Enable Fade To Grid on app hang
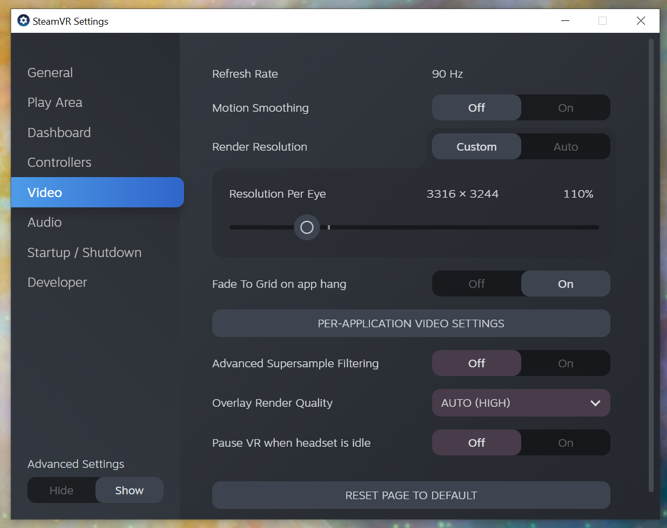Screen dimensions: 667x528 pyautogui.click(x=565, y=284)
